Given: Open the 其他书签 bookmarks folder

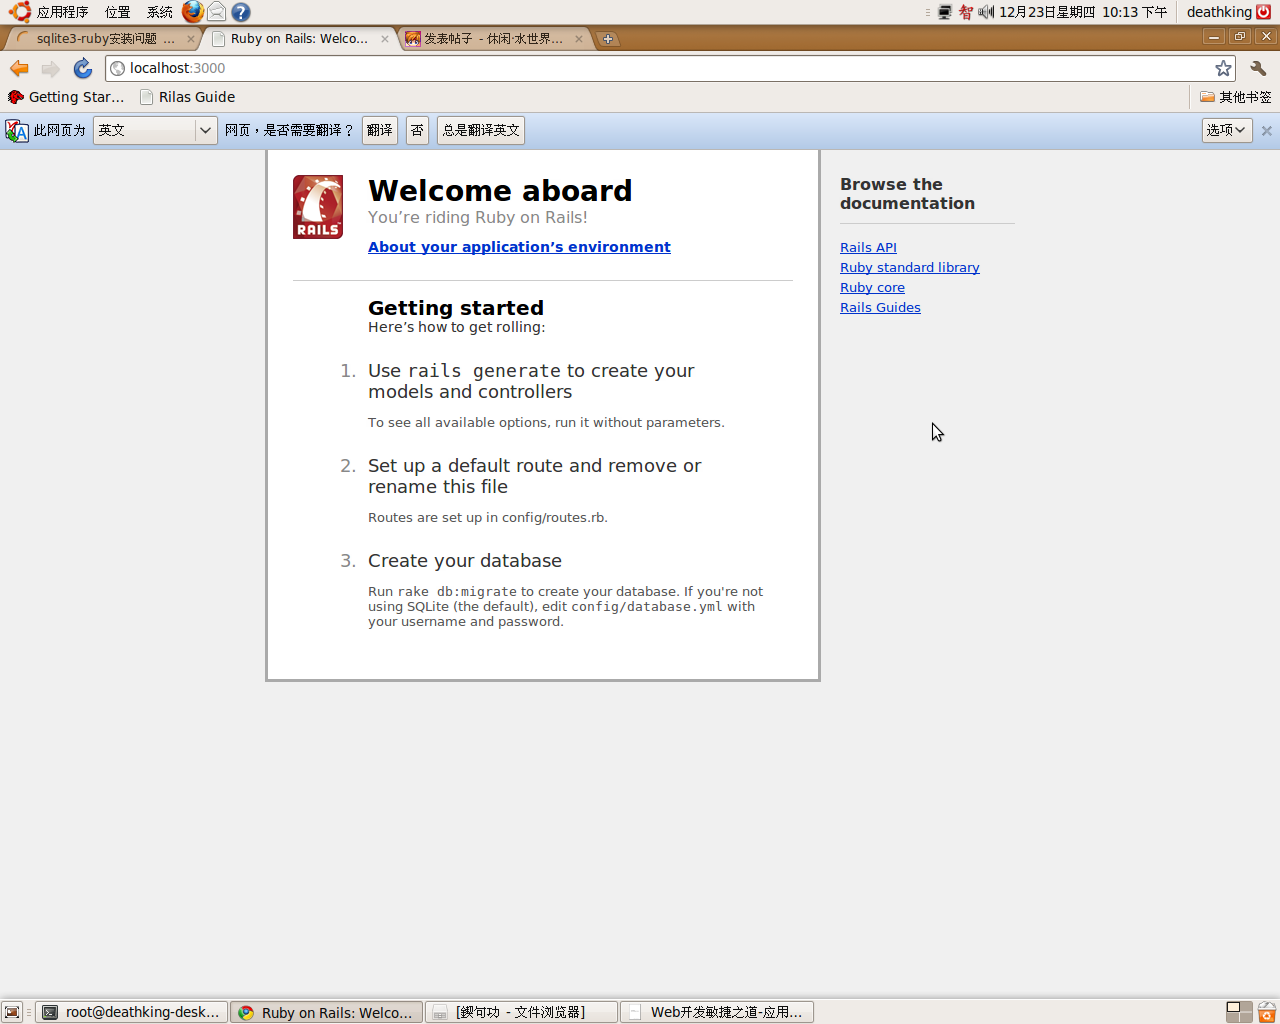Looking at the screenshot, I should click(1236, 97).
